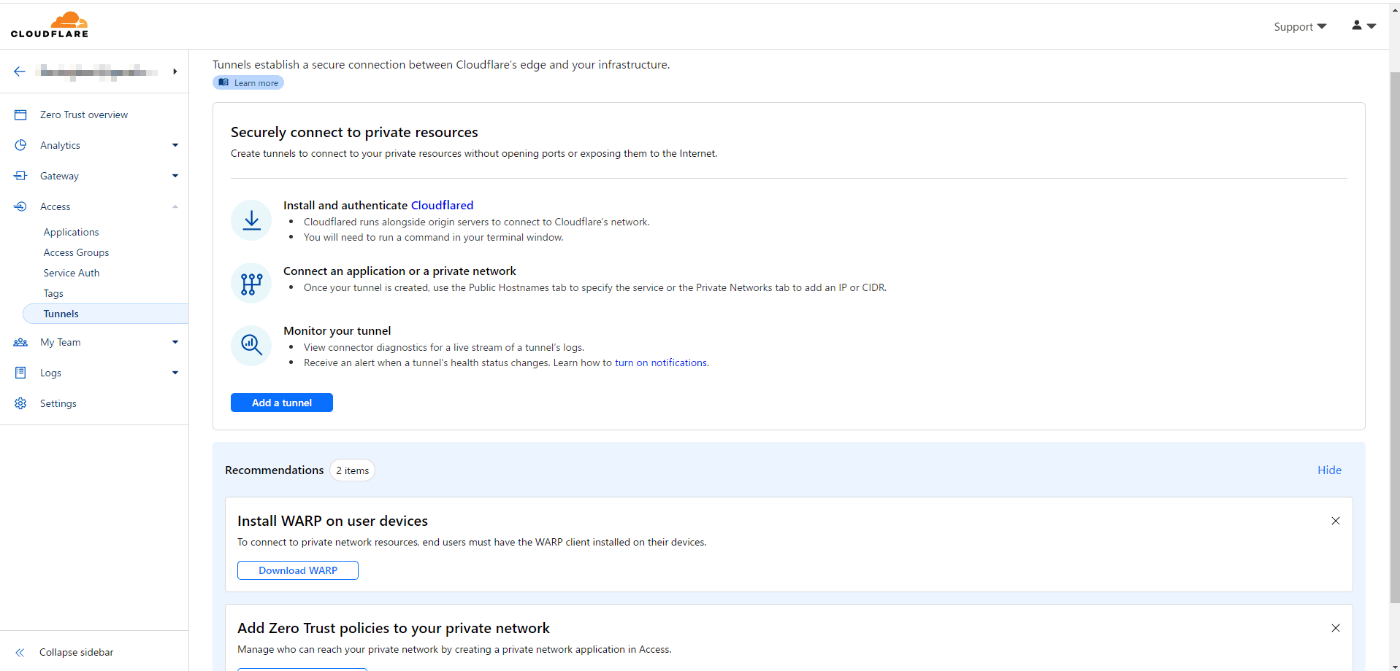Screen dimensions: 1400x671
Task: Expand the account name selector arrow
Action: [x=175, y=71]
